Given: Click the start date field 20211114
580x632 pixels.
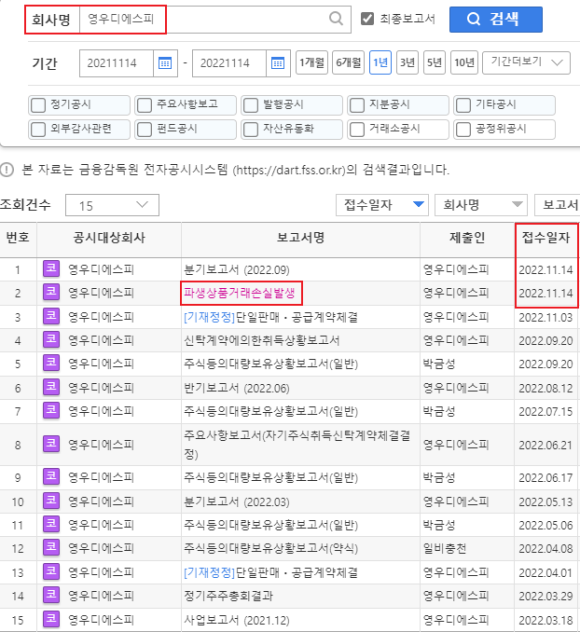Looking at the screenshot, I should [116, 63].
